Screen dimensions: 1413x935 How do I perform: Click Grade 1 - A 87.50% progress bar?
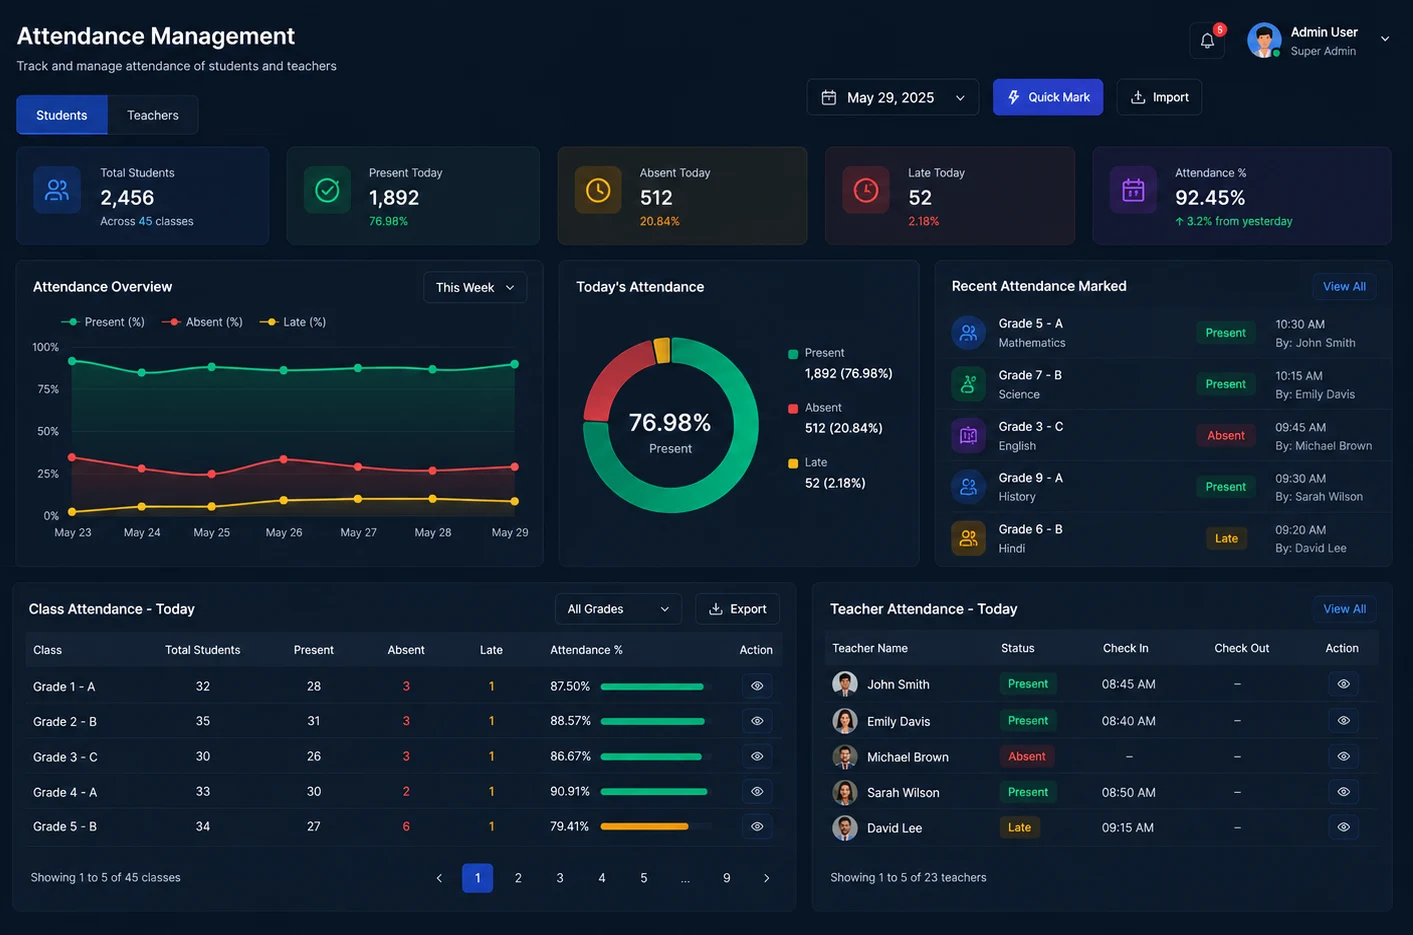tap(657, 686)
